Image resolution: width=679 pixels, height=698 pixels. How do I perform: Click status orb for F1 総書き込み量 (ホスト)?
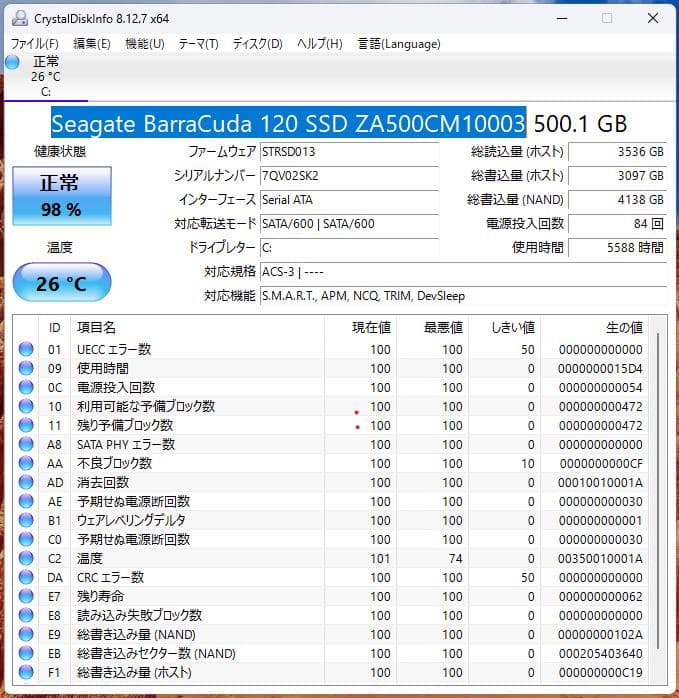26,672
